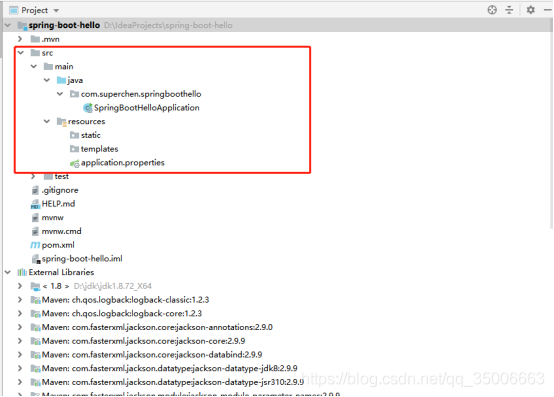Click the templates folder icon
This screenshot has width=554, height=397.
[x=74, y=149]
